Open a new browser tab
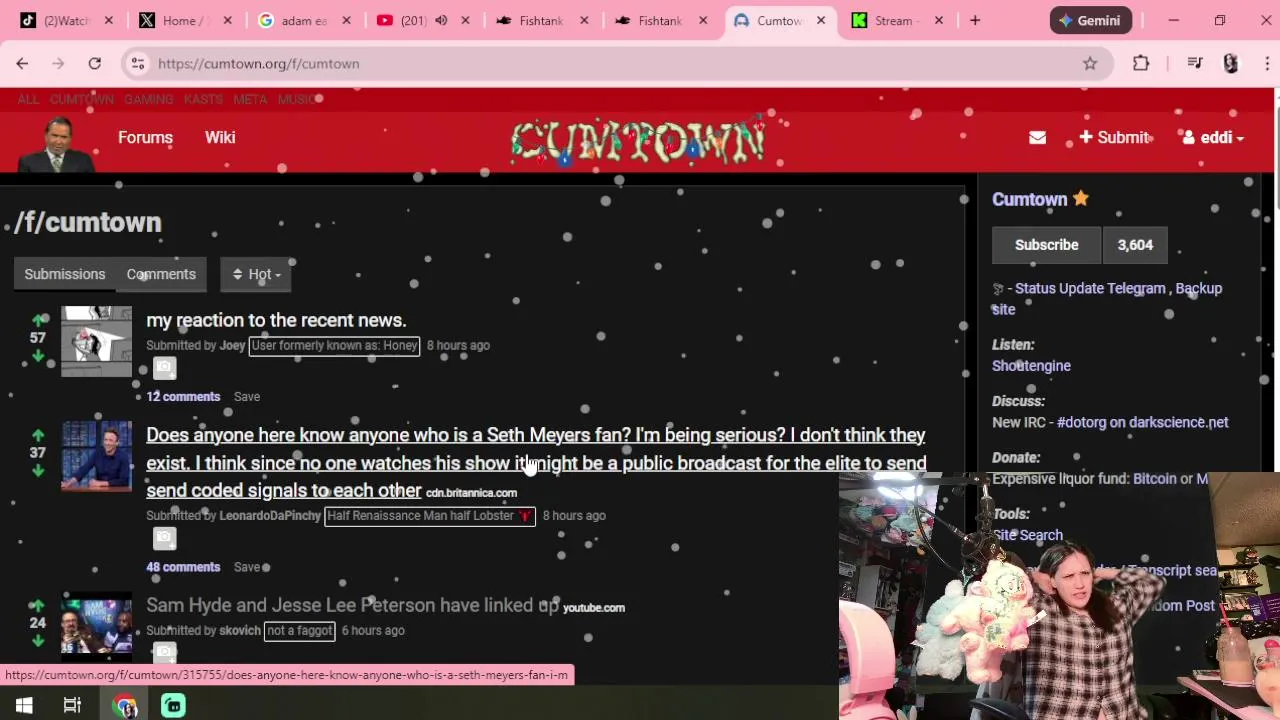This screenshot has height=720, width=1280. click(x=975, y=20)
